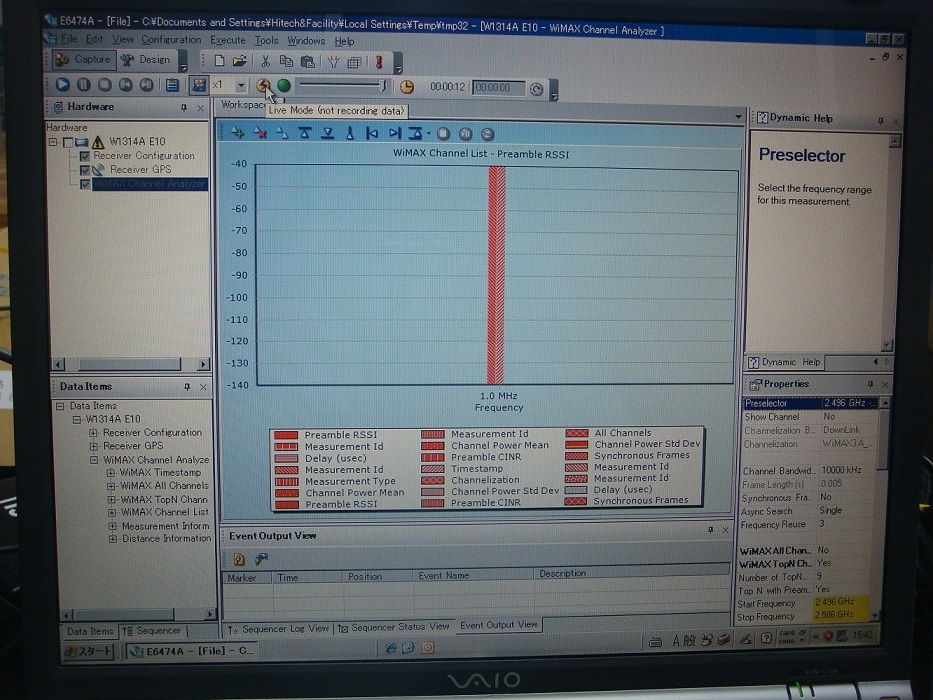Expand the WiMAX Timestamp node
933x700 pixels.
click(x=111, y=473)
